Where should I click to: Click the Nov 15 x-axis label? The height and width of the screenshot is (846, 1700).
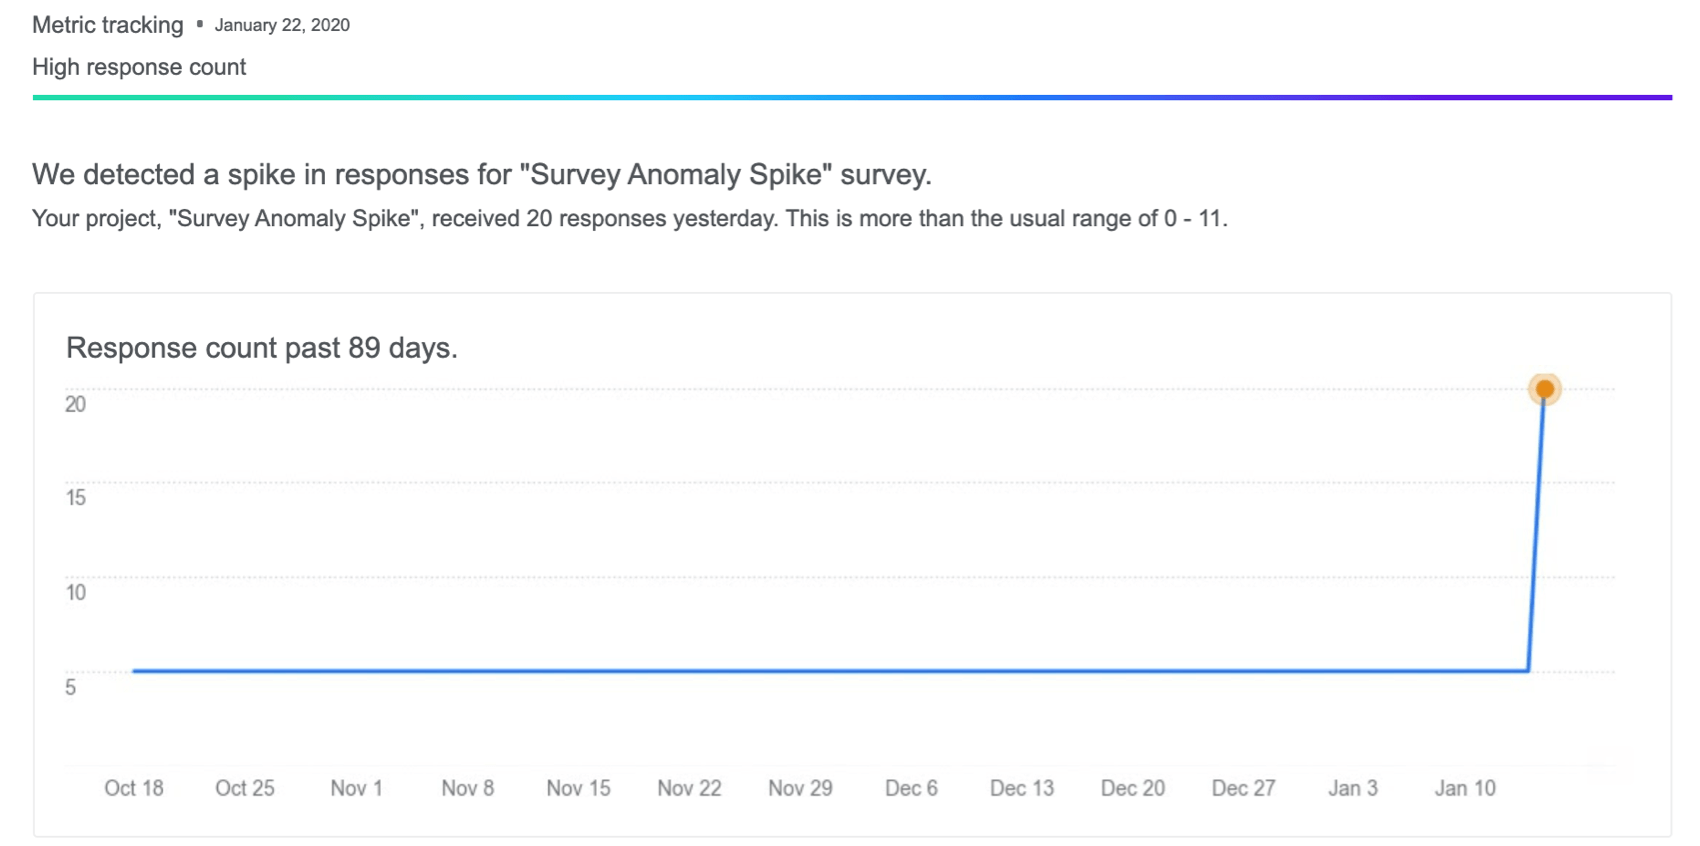(x=578, y=788)
